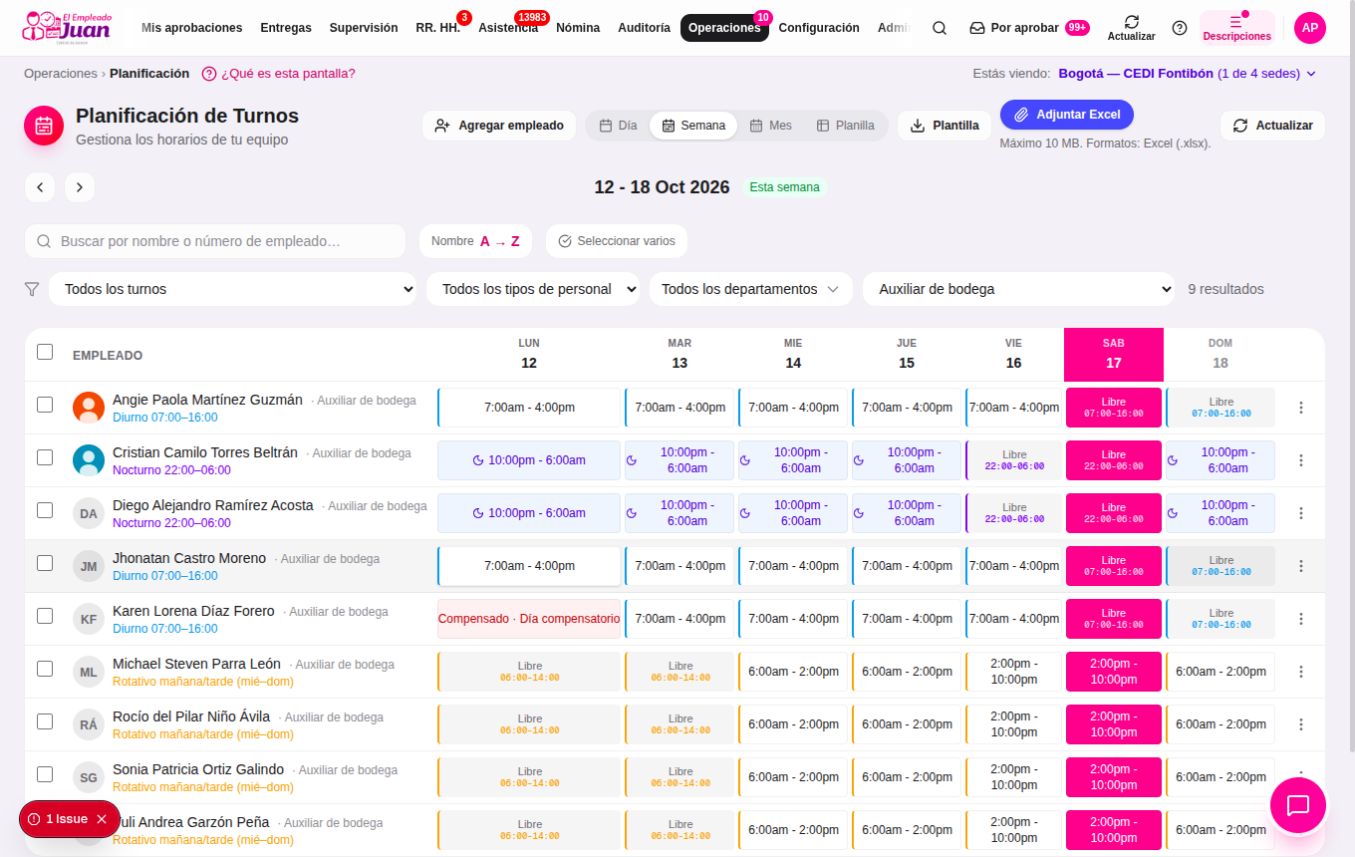Open the Descripciones menu icon
1355x857 pixels.
1237,28
